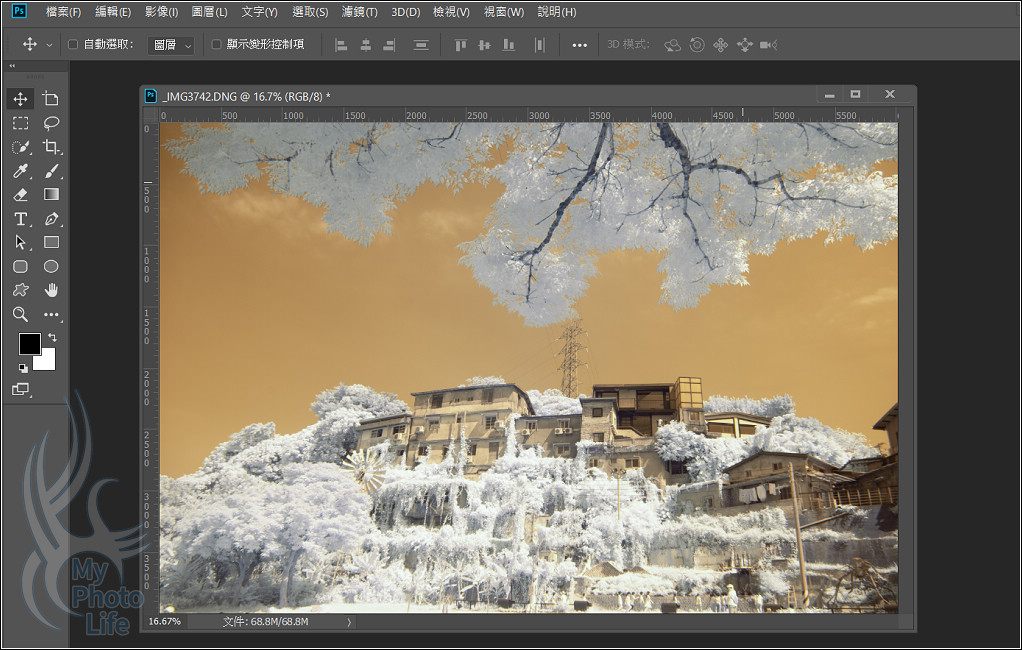Image resolution: width=1022 pixels, height=650 pixels.
Task: Click the black foreground color swatch
Action: tap(29, 344)
